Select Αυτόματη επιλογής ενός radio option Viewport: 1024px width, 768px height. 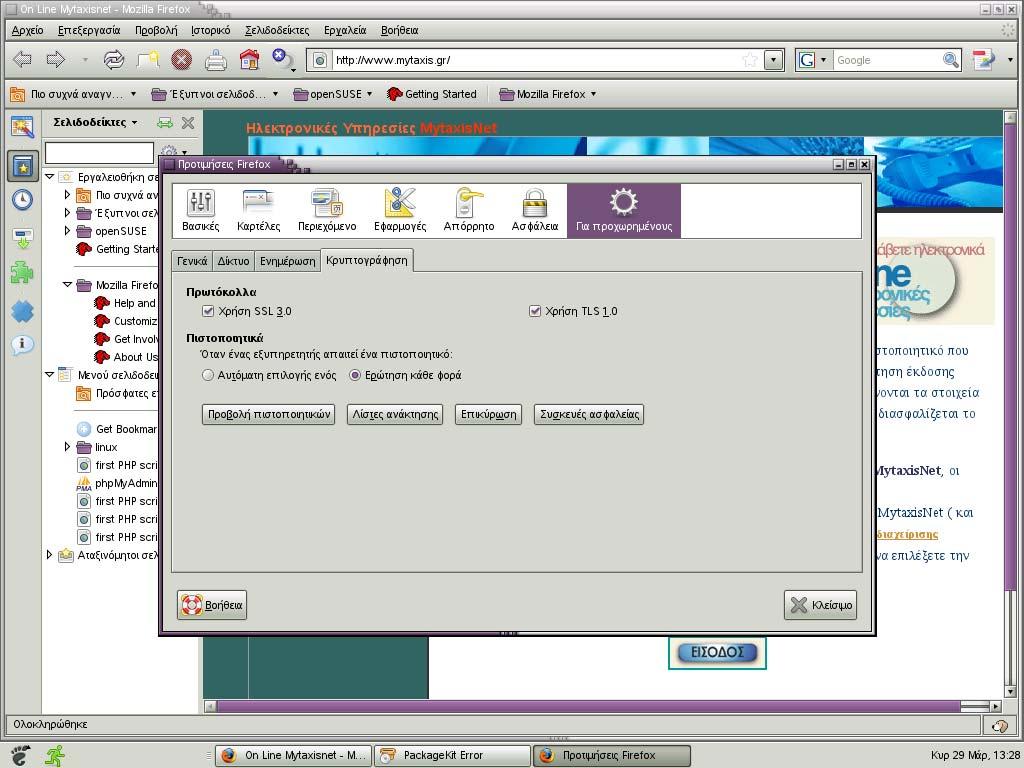[208, 376]
